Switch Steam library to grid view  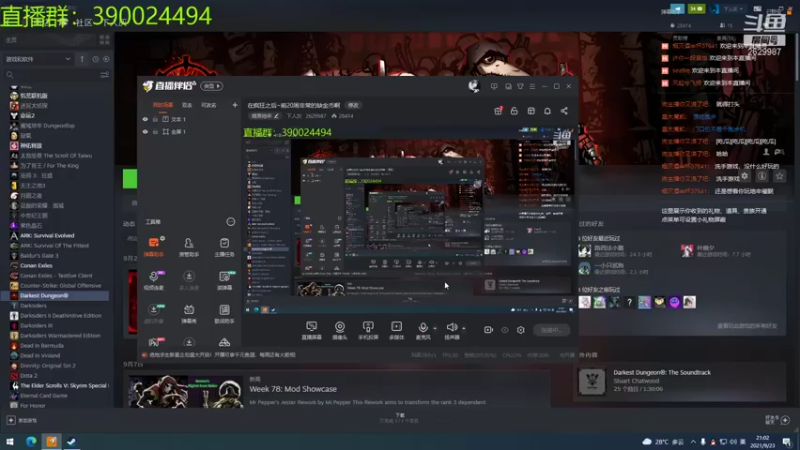tap(105, 40)
